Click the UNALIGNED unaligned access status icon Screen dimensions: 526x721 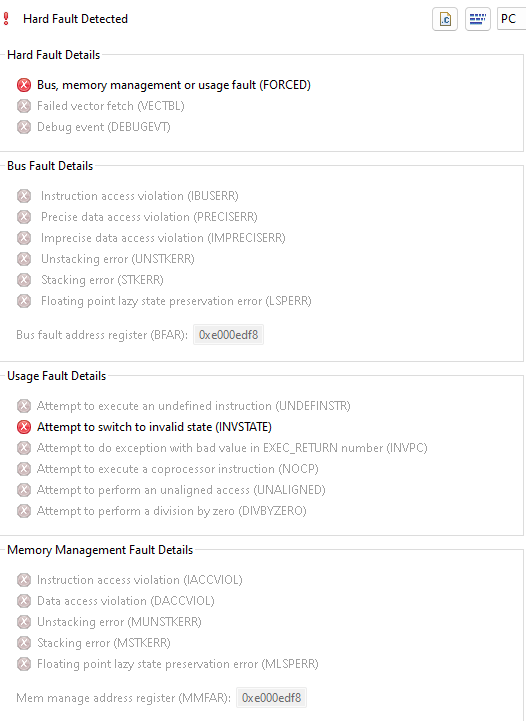(24, 490)
